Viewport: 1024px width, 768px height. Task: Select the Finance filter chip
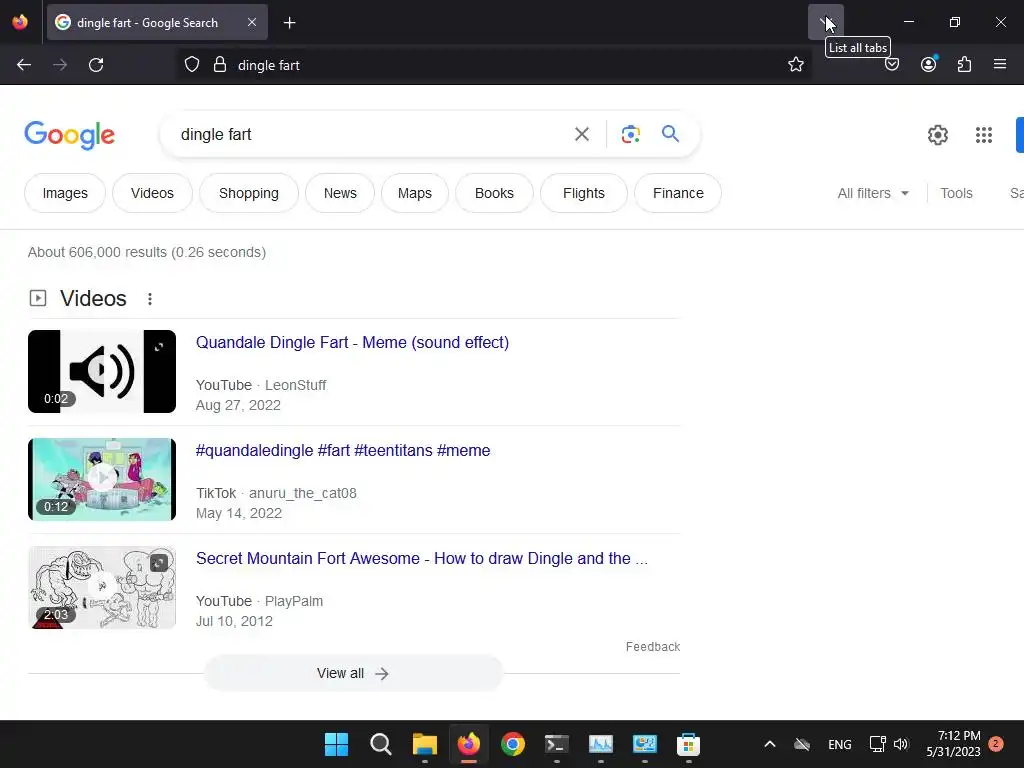(678, 193)
